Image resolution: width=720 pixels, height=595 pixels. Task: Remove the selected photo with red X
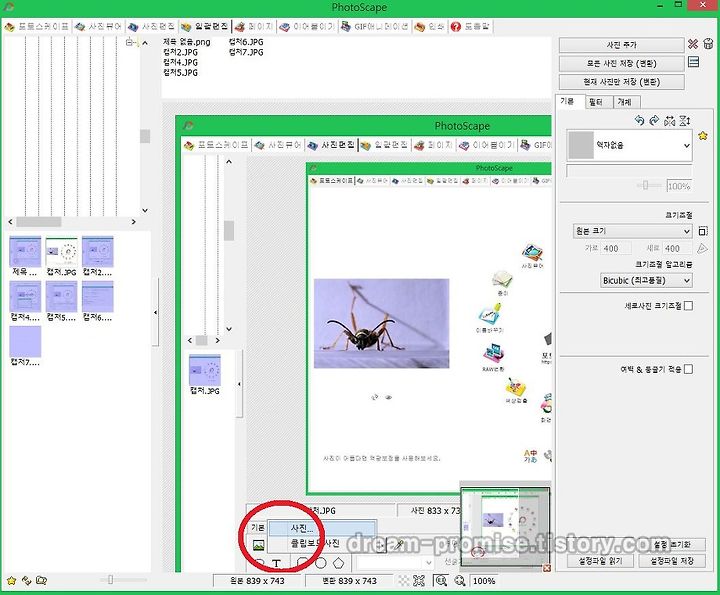pos(693,44)
